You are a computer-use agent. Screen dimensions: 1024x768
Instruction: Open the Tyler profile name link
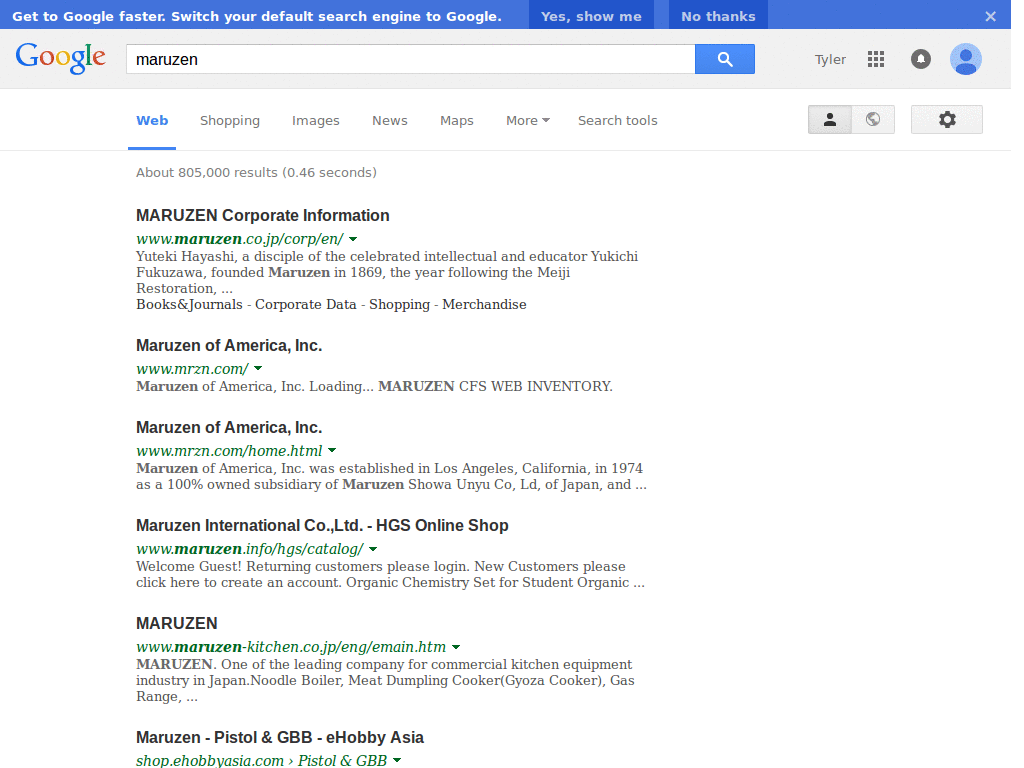coord(830,59)
